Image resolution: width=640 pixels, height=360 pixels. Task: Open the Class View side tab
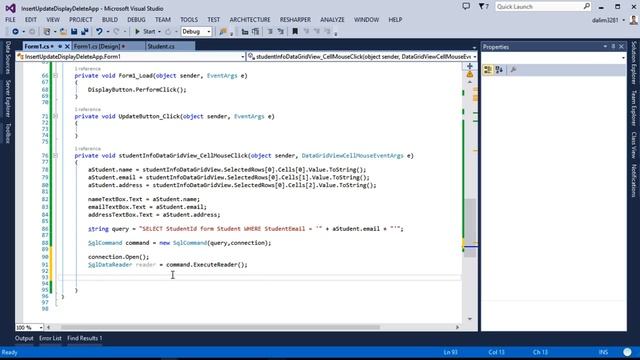[x=634, y=144]
